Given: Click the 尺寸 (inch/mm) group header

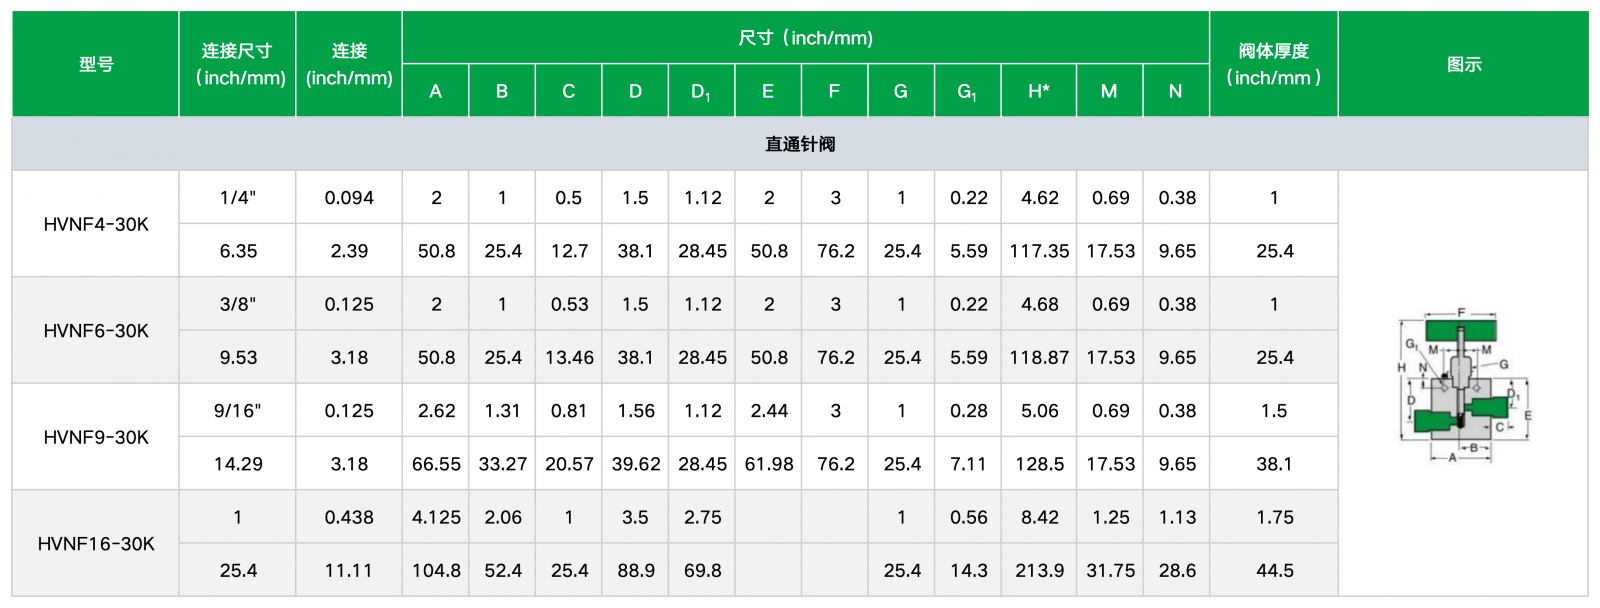Looking at the screenshot, I should click(x=806, y=38).
